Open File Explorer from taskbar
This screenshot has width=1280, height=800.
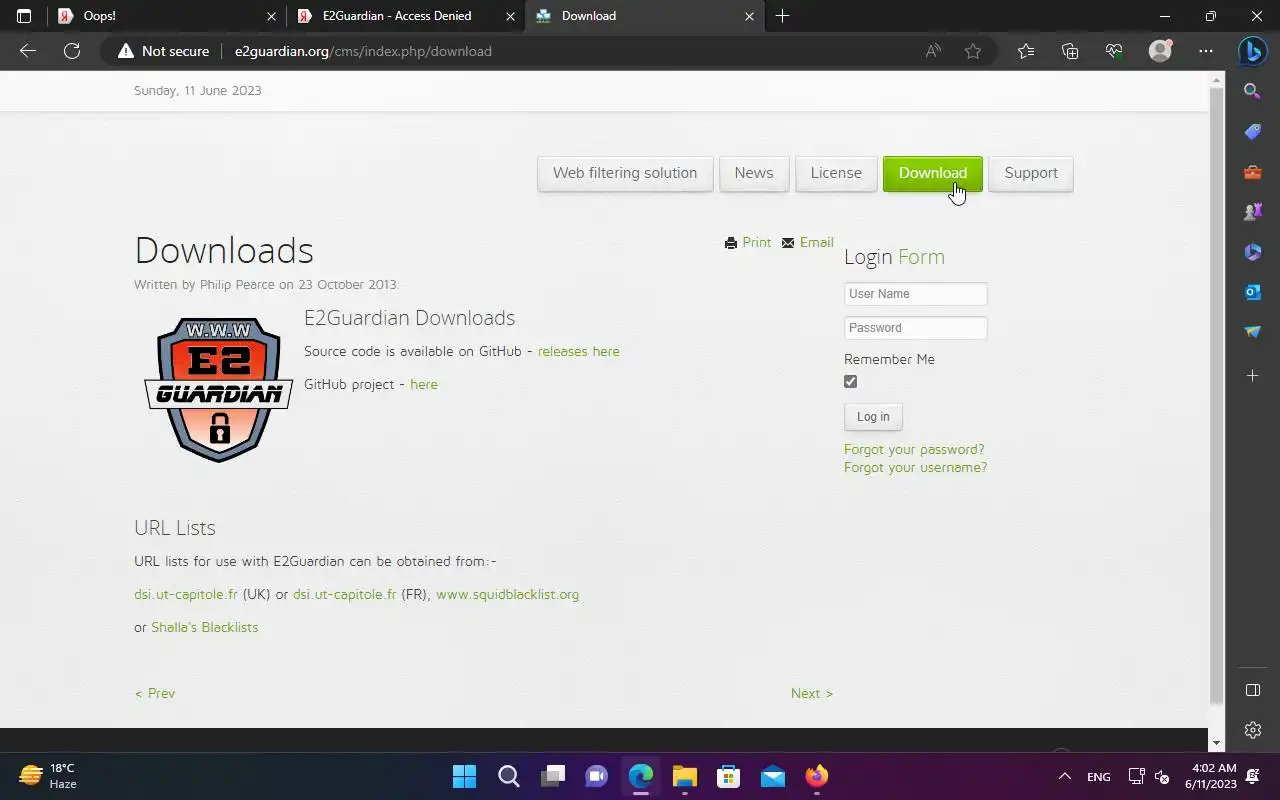coord(685,776)
